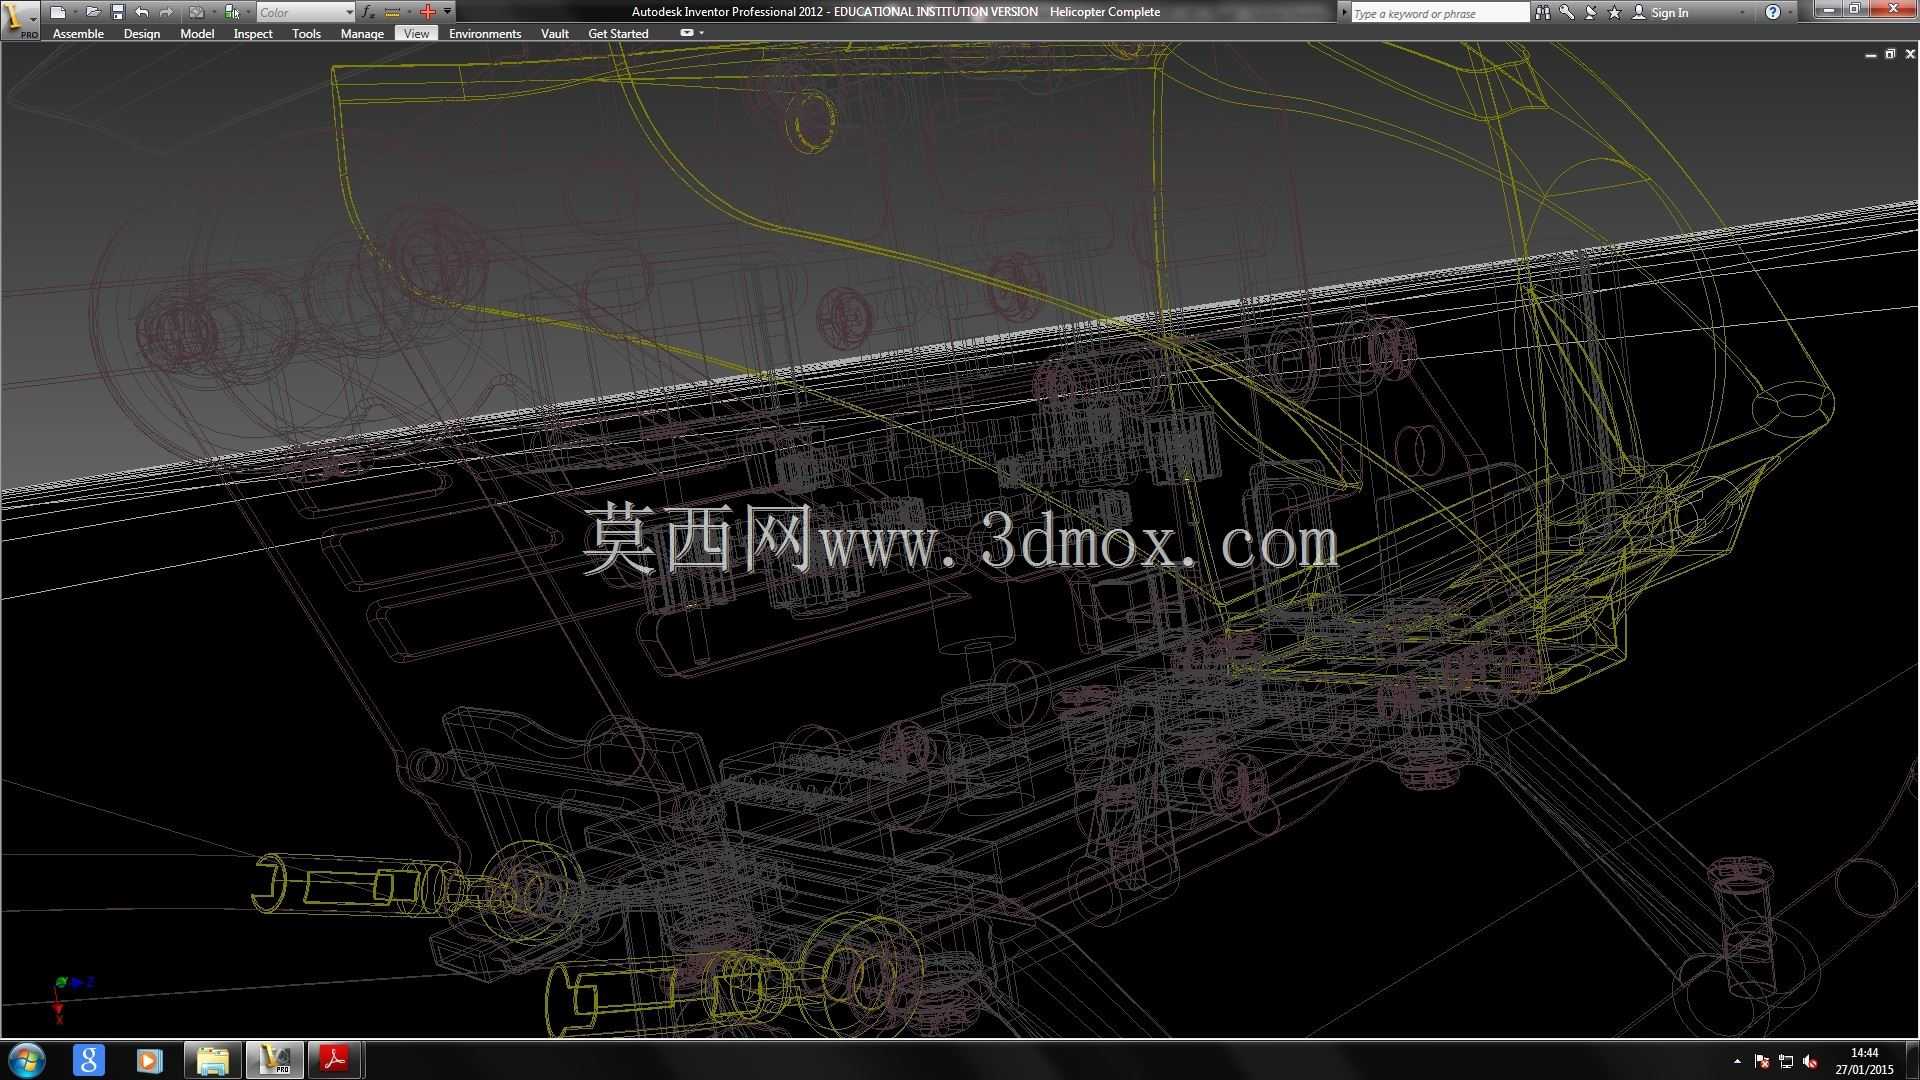Minimize the Helicopter Complete document window
The width and height of the screenshot is (1920, 1080).
[1871, 55]
